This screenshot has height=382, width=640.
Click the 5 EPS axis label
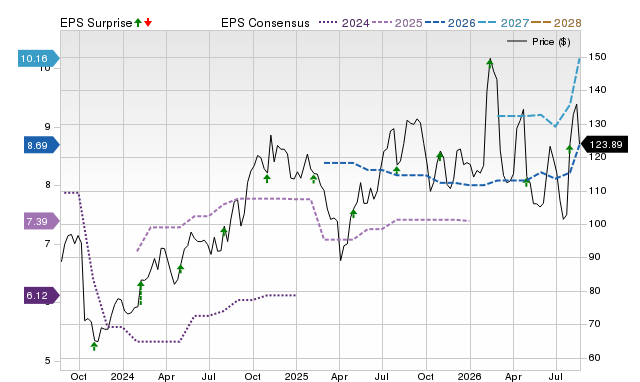48,361
